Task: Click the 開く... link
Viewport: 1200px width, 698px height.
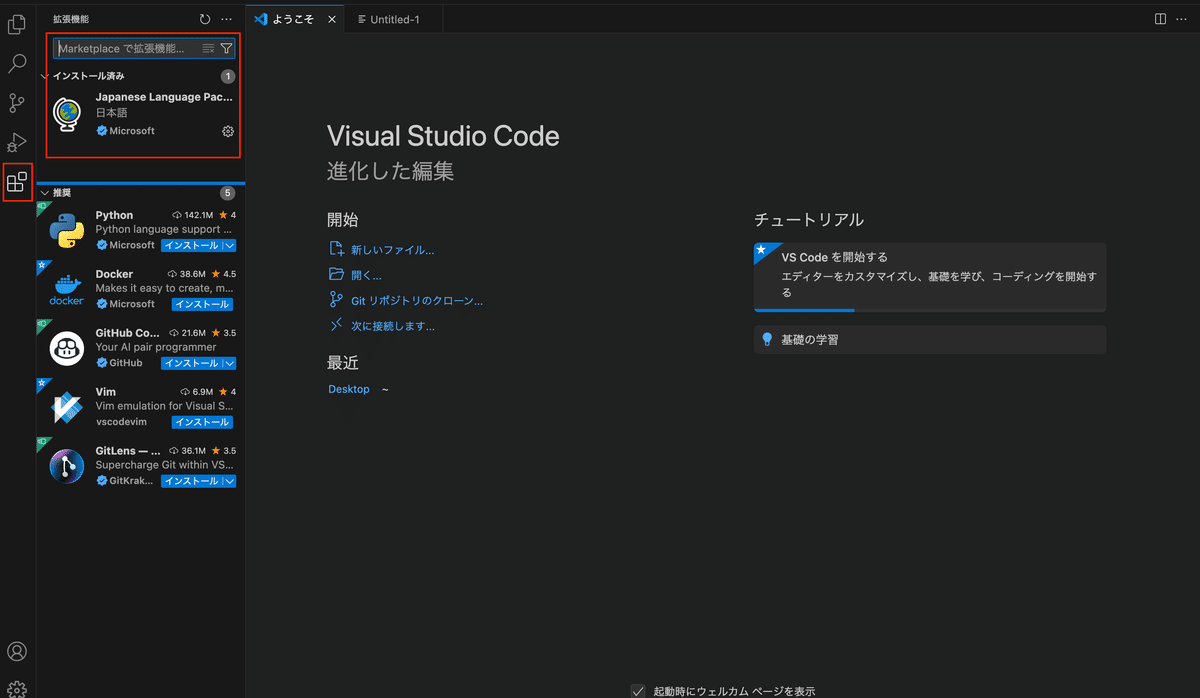Action: tap(366, 275)
